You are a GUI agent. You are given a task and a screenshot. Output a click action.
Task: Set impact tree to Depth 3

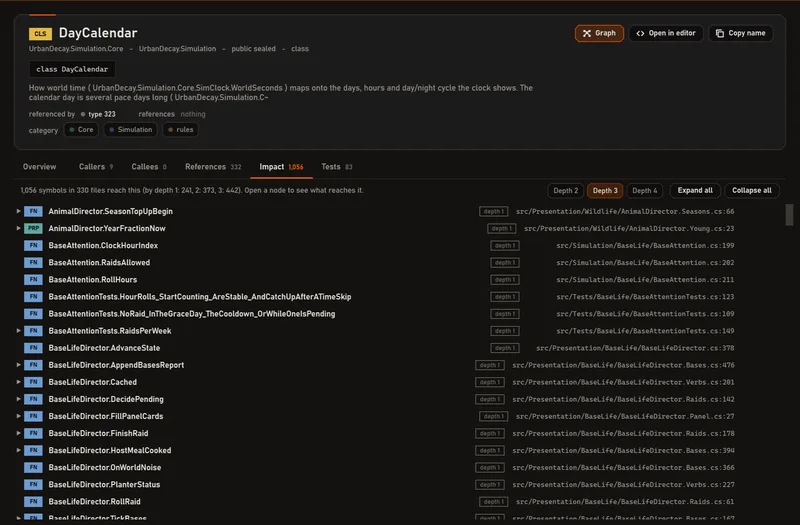pyautogui.click(x=605, y=190)
